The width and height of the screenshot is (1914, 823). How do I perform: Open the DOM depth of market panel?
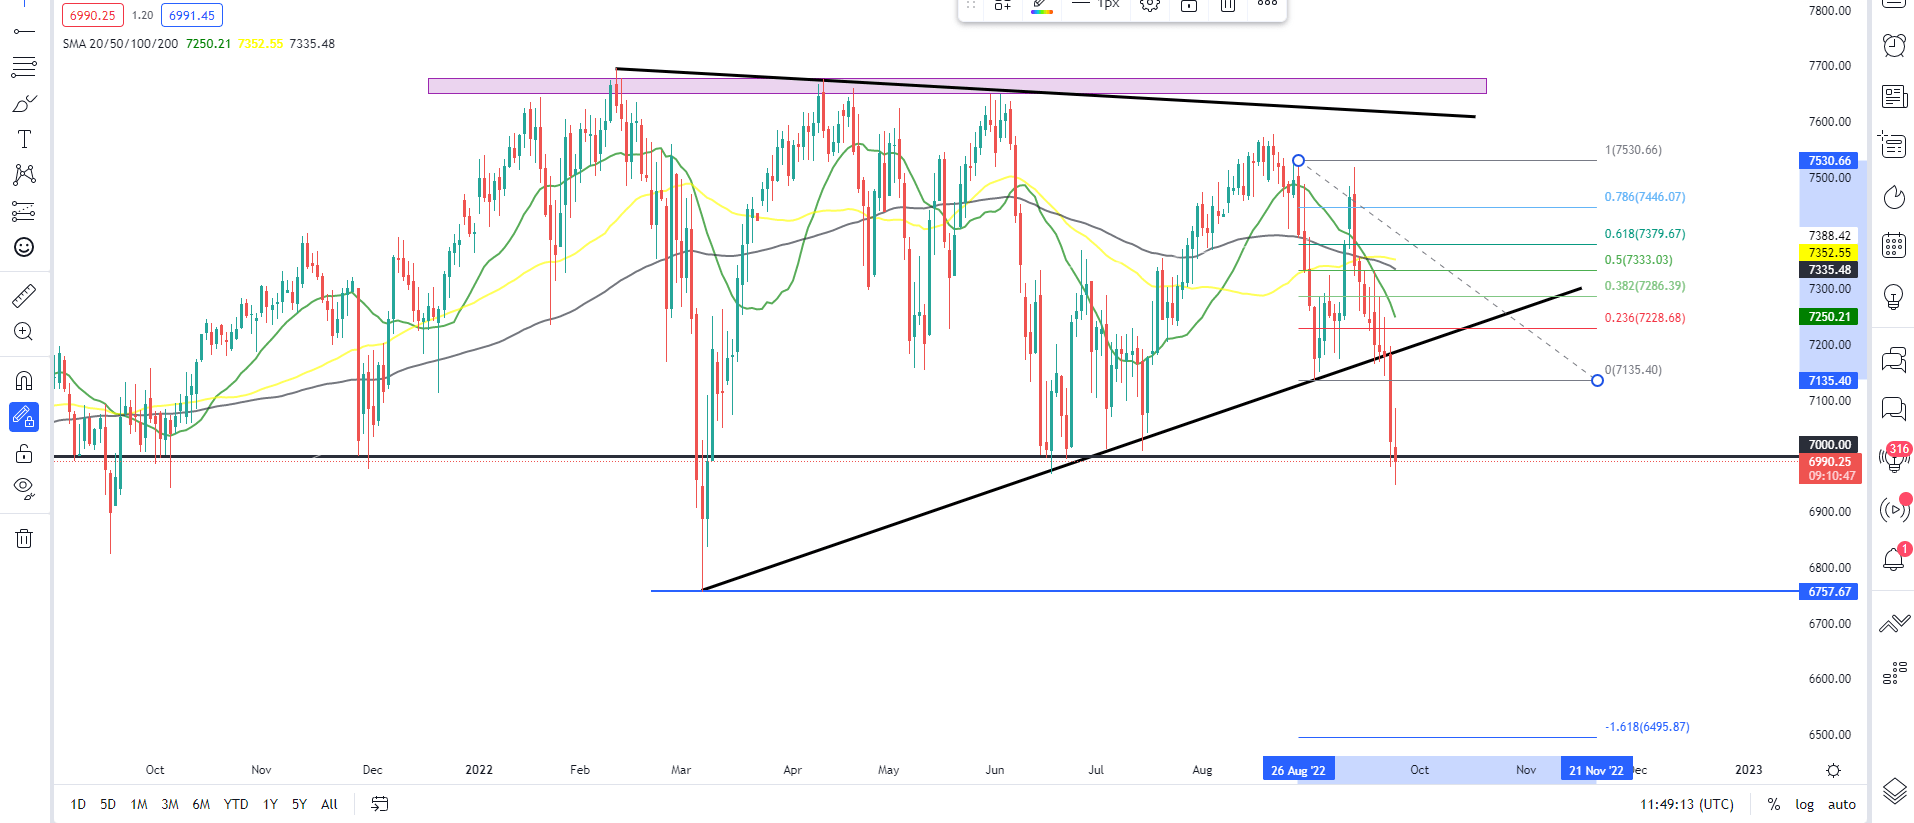click(x=1894, y=673)
